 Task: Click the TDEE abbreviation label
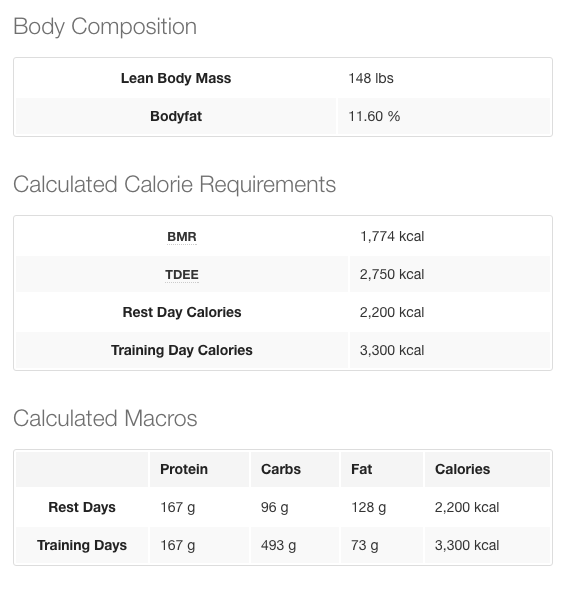click(182, 274)
